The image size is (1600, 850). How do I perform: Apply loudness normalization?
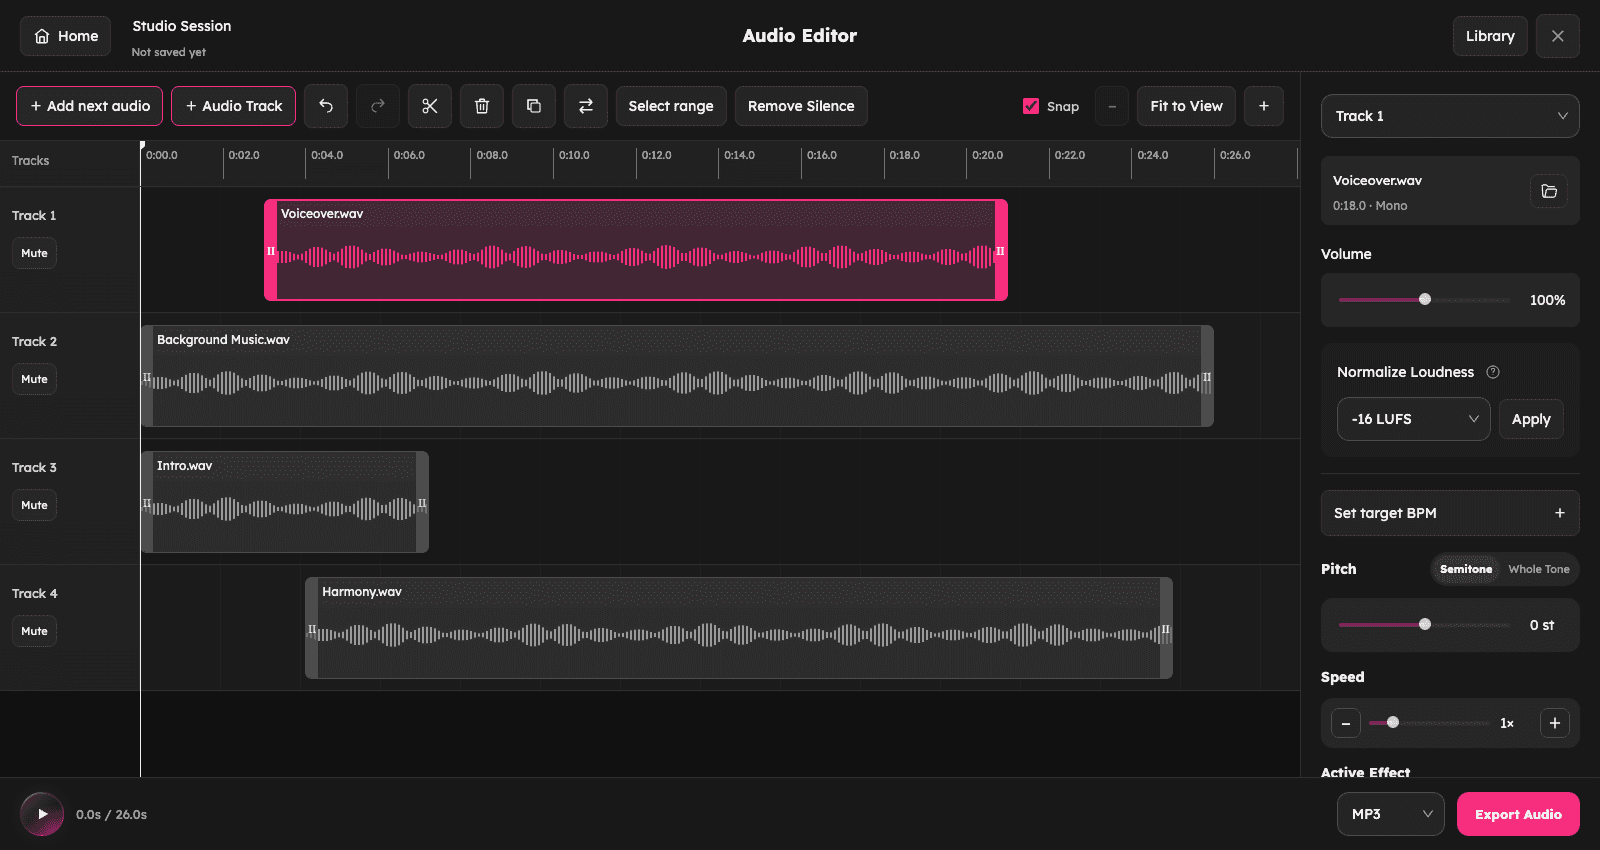[x=1531, y=419]
